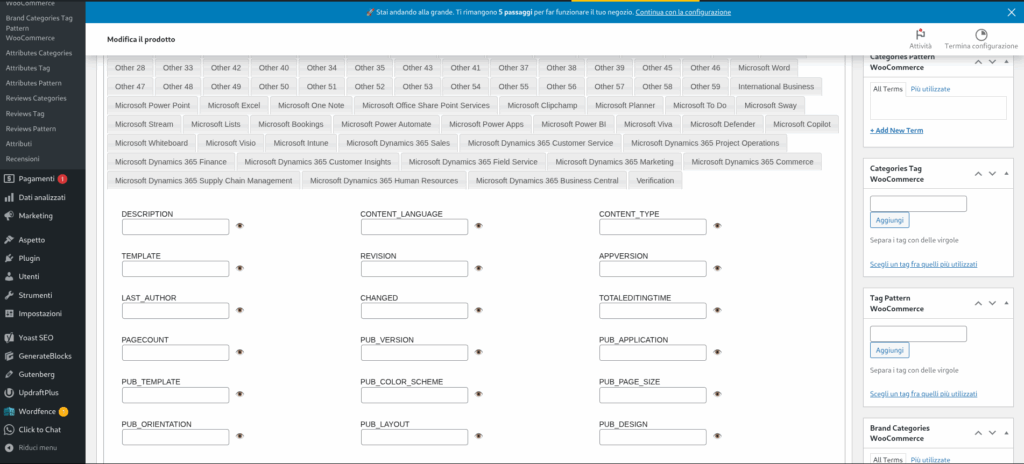1024x464 pixels.
Task: Move Categories Pattern WooCommerce panel up
Action: (978, 62)
